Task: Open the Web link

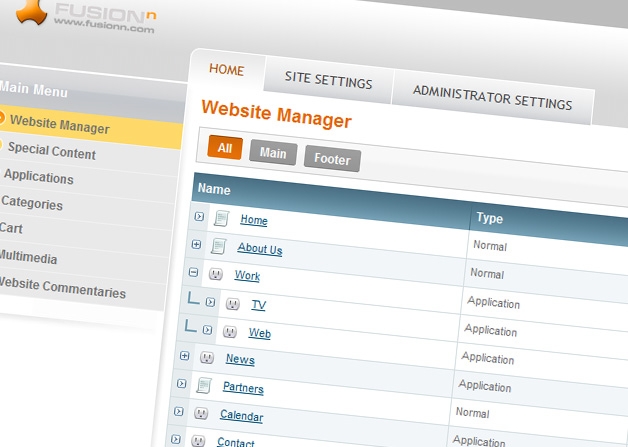Action: pyautogui.click(x=260, y=333)
